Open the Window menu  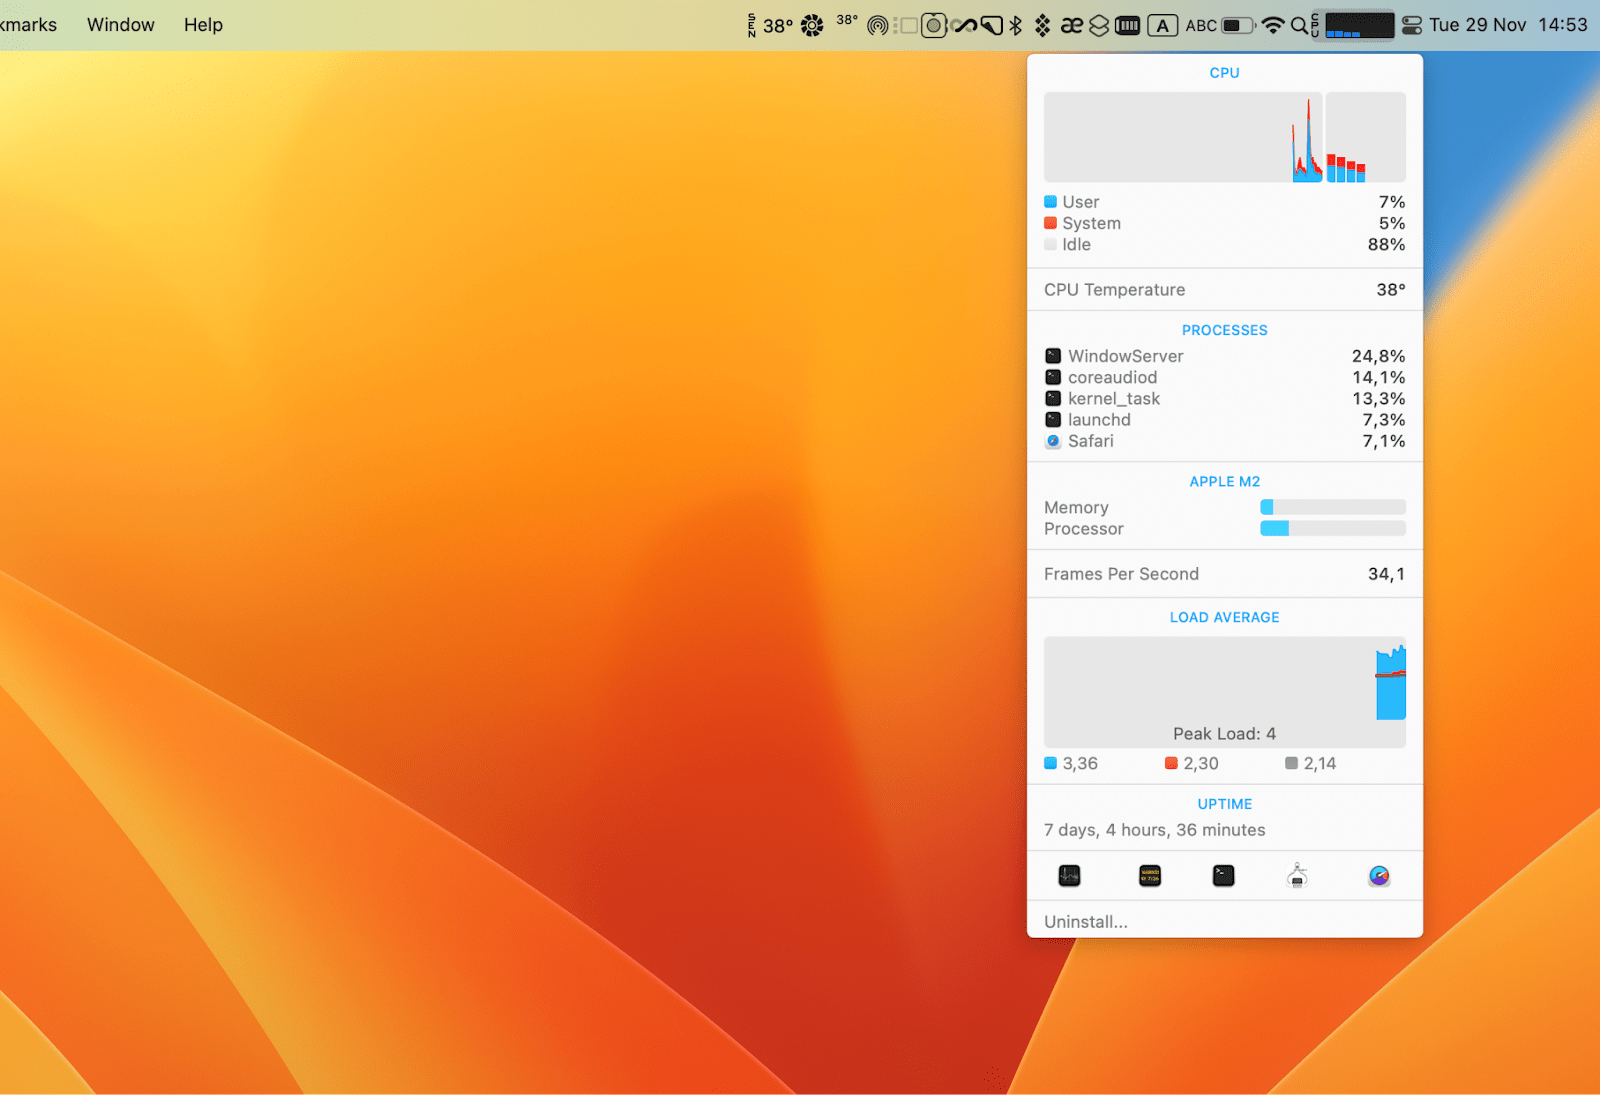pos(121,25)
